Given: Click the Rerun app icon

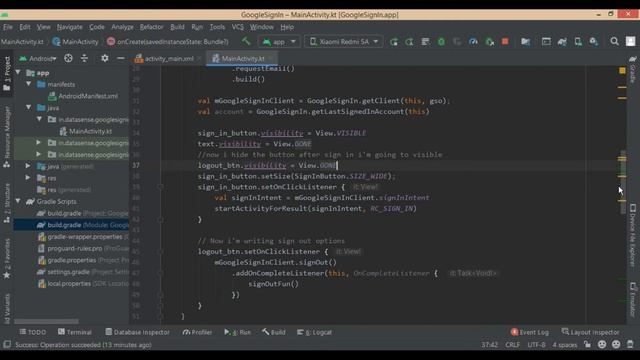Looking at the screenshot, I should point(393,42).
